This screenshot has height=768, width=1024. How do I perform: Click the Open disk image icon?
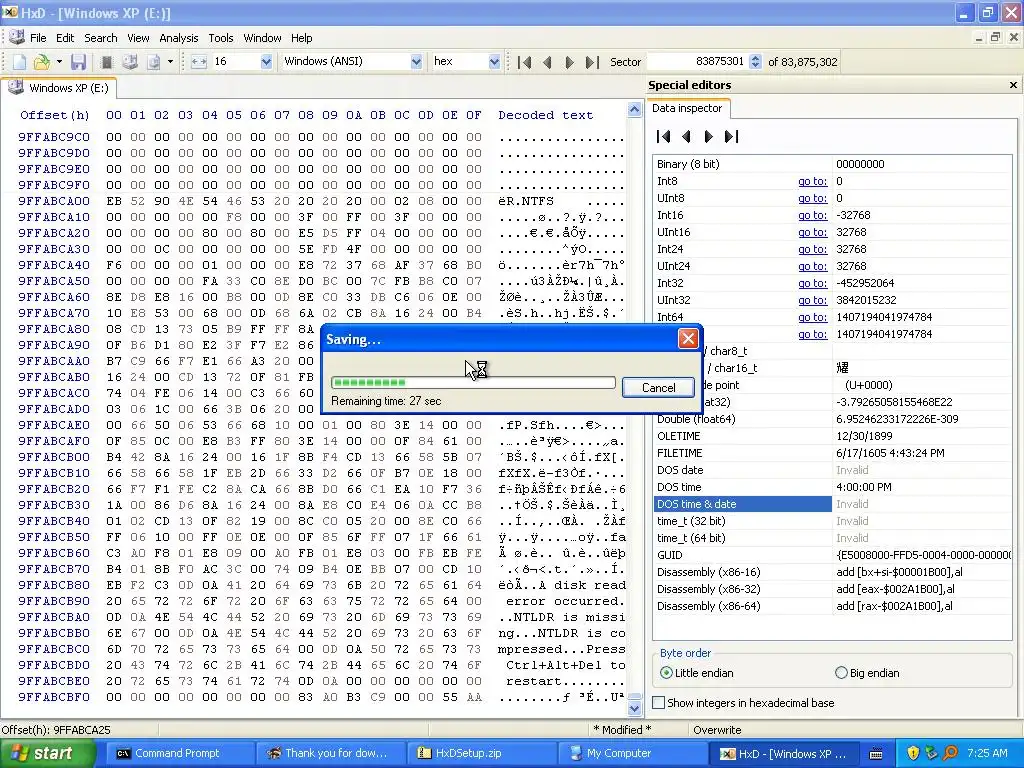153,62
